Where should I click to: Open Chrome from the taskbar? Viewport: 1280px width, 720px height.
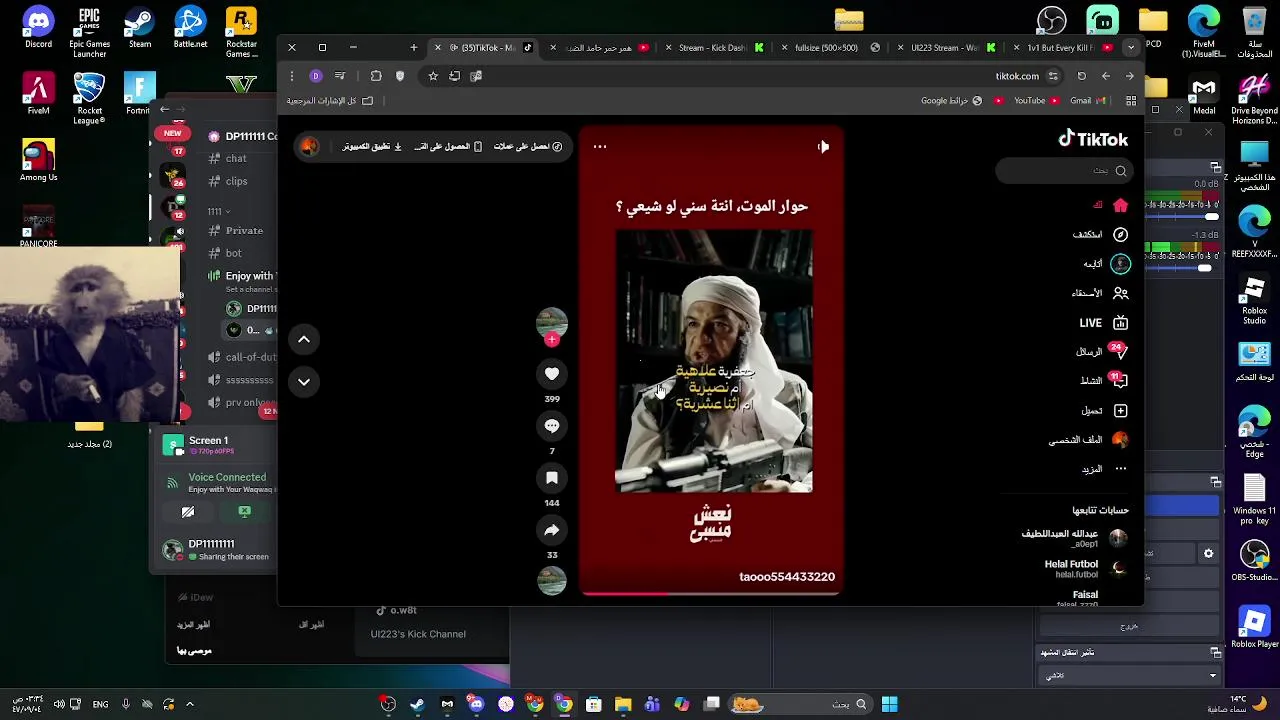click(x=564, y=704)
